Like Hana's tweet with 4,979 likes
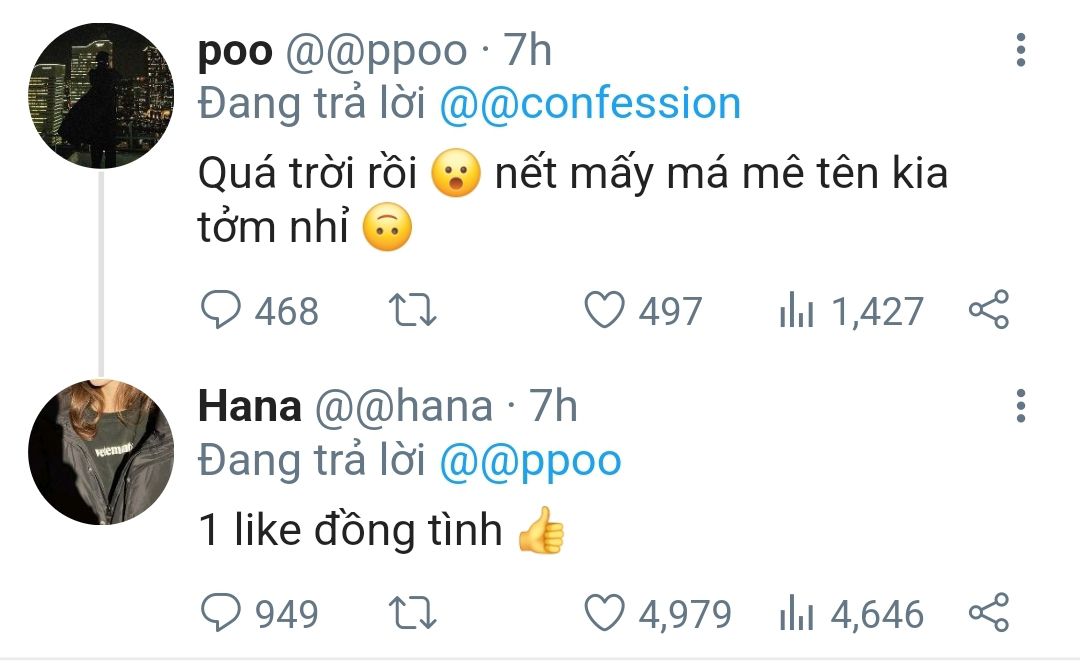This screenshot has height=663, width=1080. [x=657, y=613]
